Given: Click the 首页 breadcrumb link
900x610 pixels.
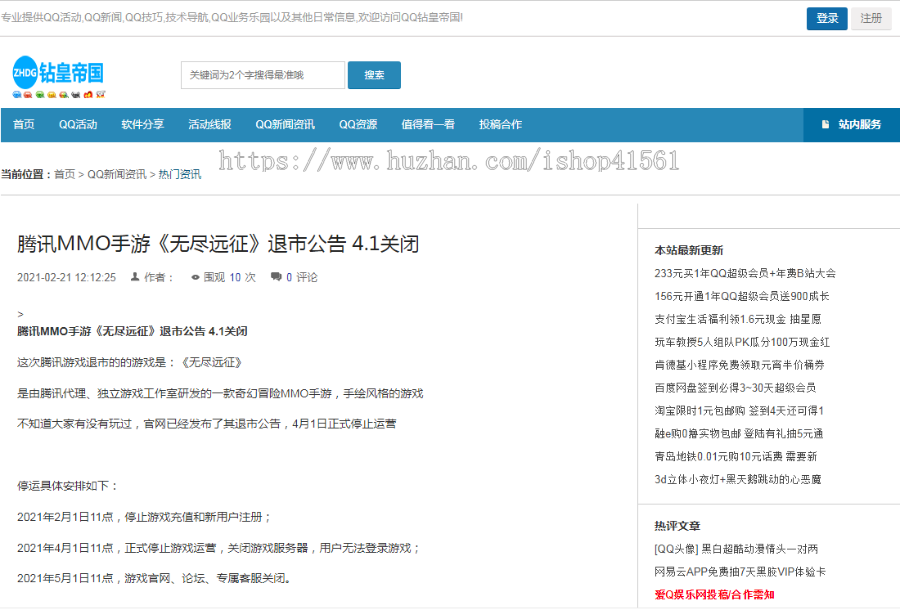Looking at the screenshot, I should [x=65, y=174].
